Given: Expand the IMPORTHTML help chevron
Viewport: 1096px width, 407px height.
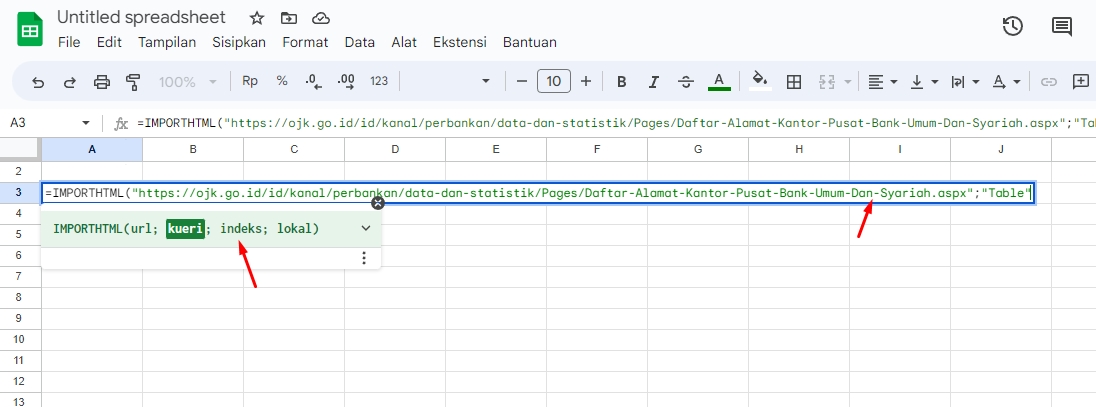Looking at the screenshot, I should tap(366, 228).
